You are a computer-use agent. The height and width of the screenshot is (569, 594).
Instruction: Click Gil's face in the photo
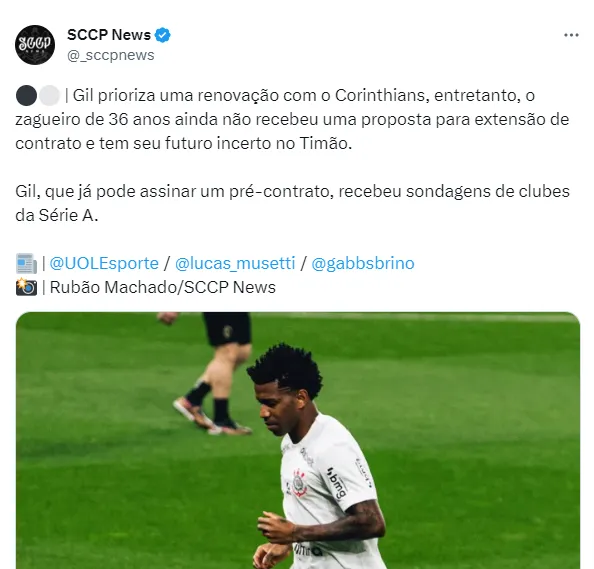click(274, 411)
